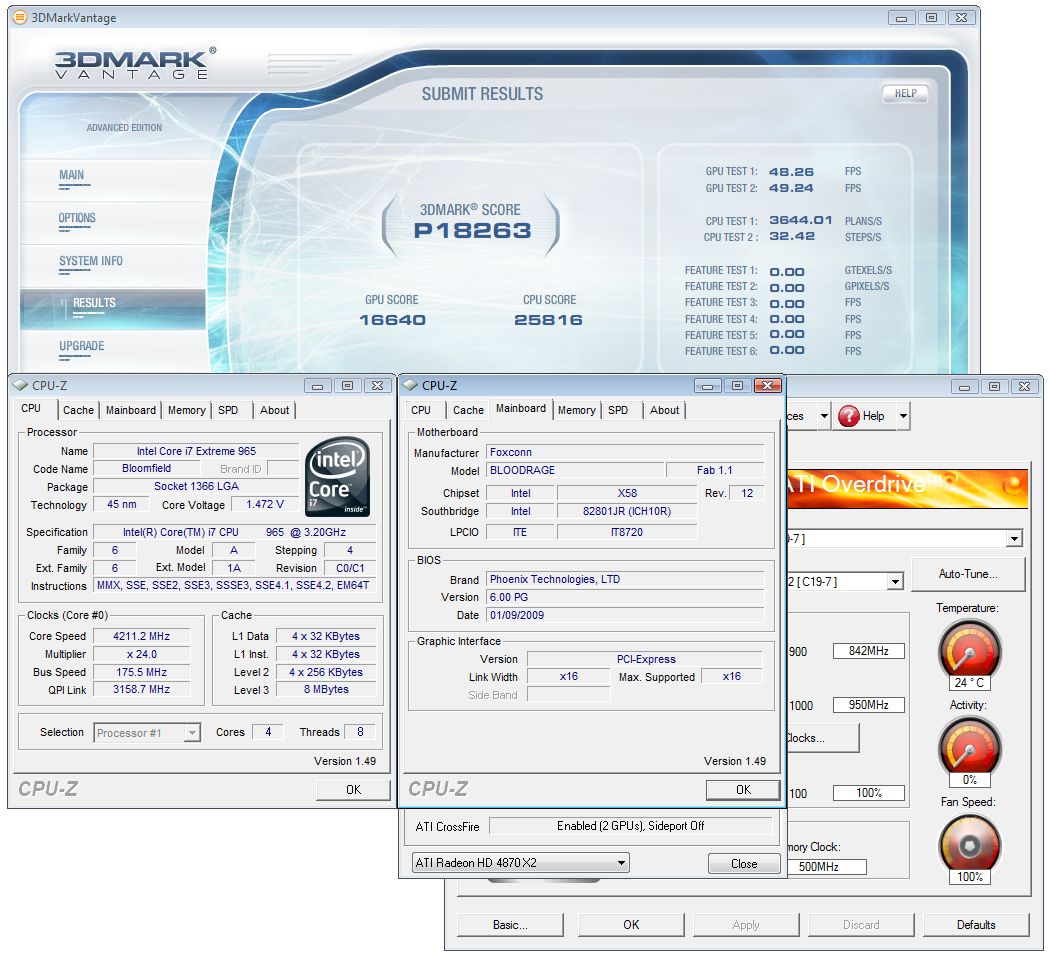Maximize the ATI Catalyst window
1049x955 pixels.
(x=994, y=387)
